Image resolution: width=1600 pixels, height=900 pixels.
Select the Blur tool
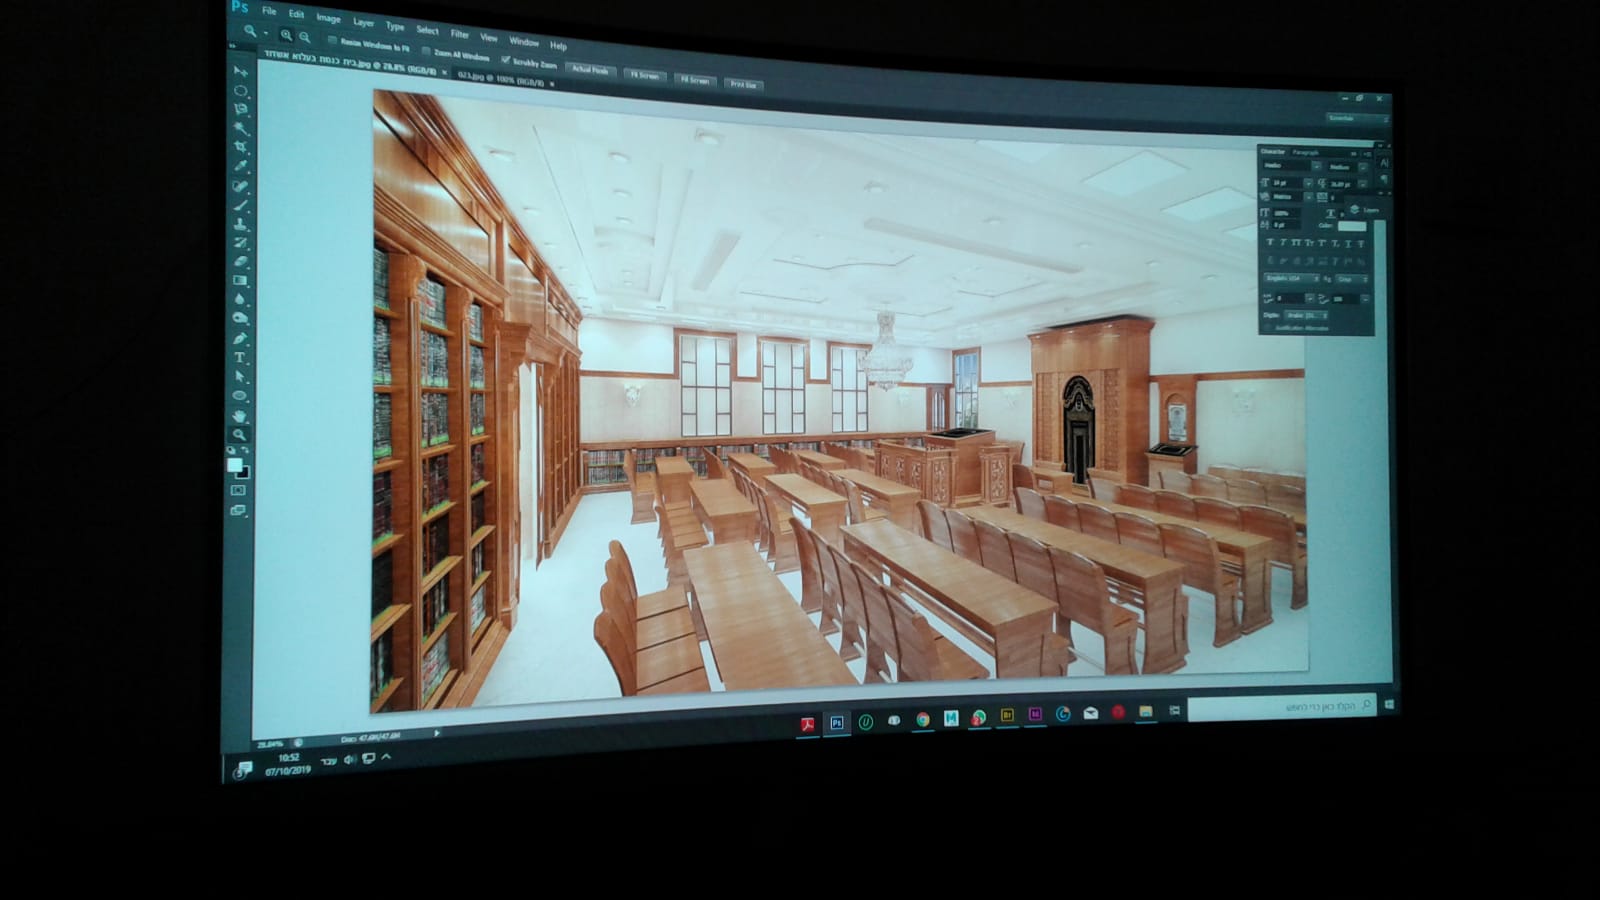click(x=240, y=300)
